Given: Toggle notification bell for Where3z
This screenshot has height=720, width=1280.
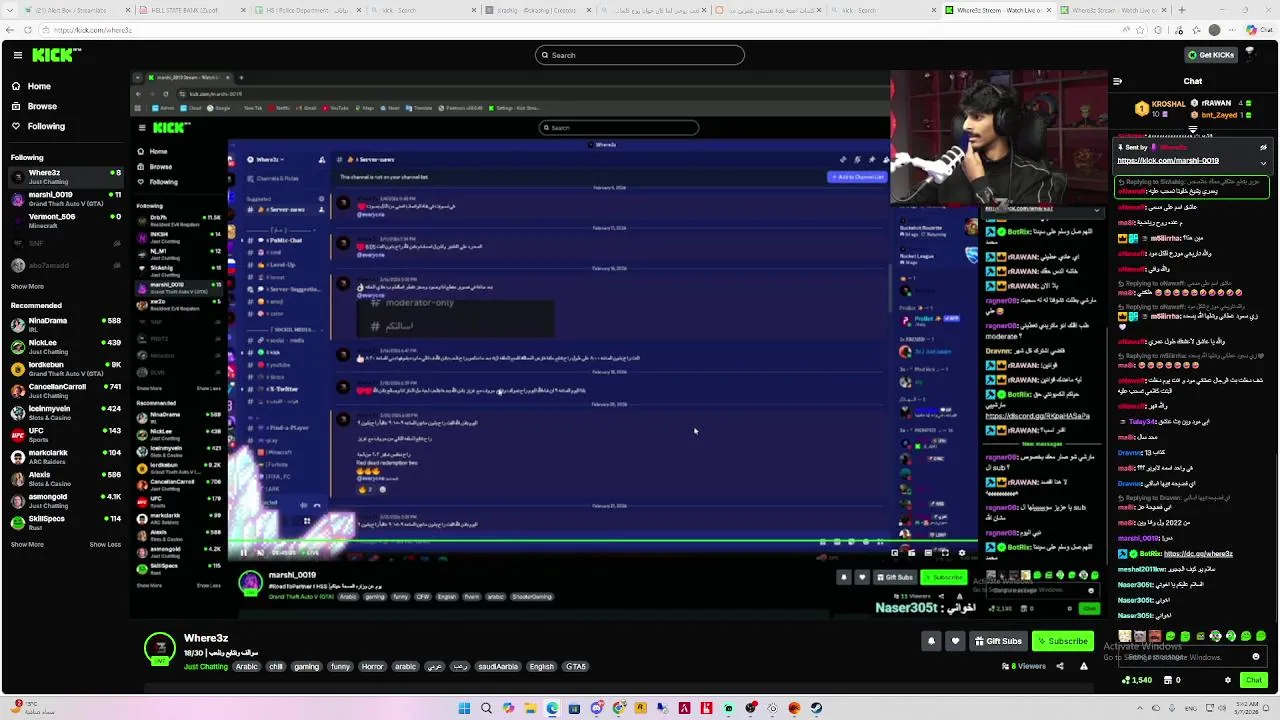Looking at the screenshot, I should tap(931, 641).
